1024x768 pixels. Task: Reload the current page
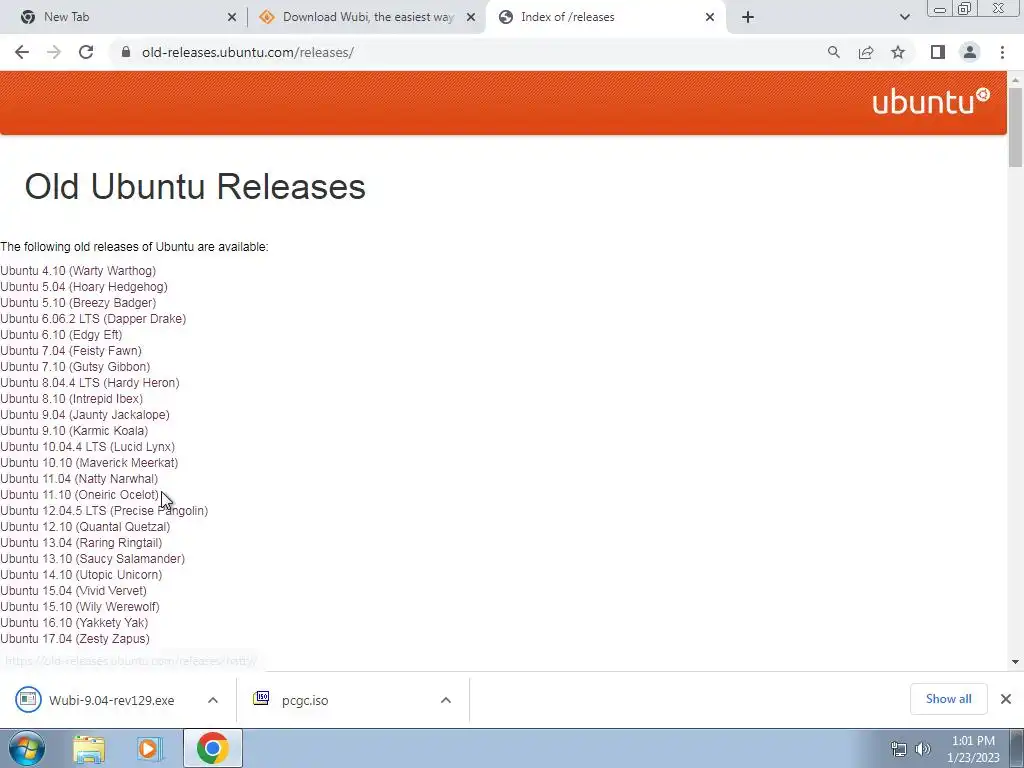point(86,52)
